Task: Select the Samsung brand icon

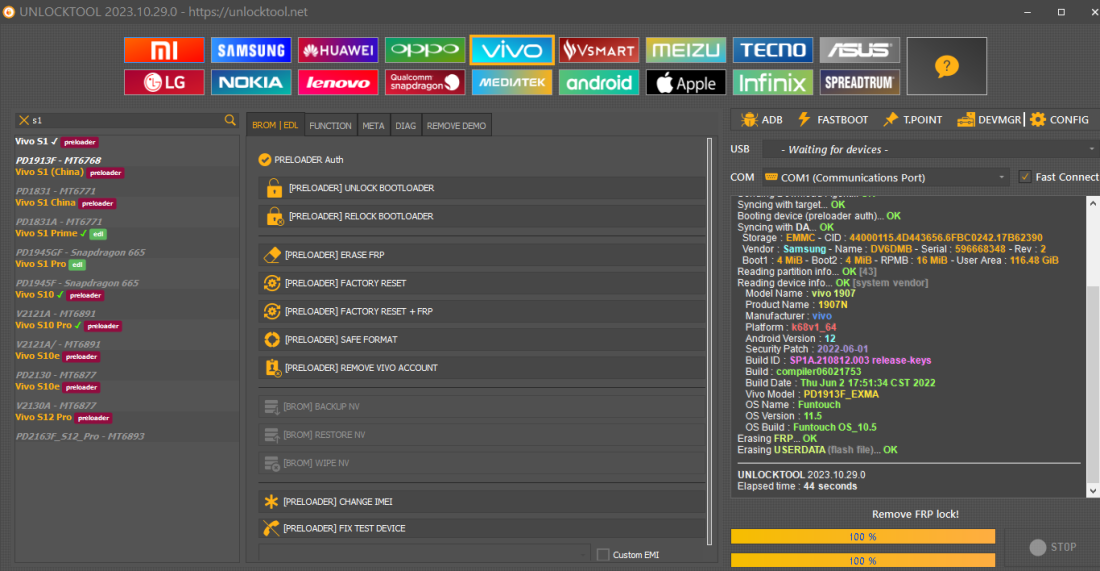Action: [x=251, y=50]
